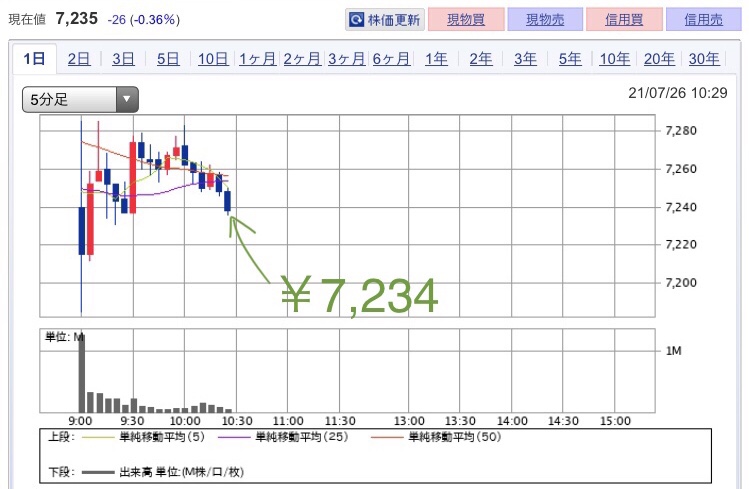Click the 15:00 time axis label
Screen dimensions: 749x489
point(615,421)
